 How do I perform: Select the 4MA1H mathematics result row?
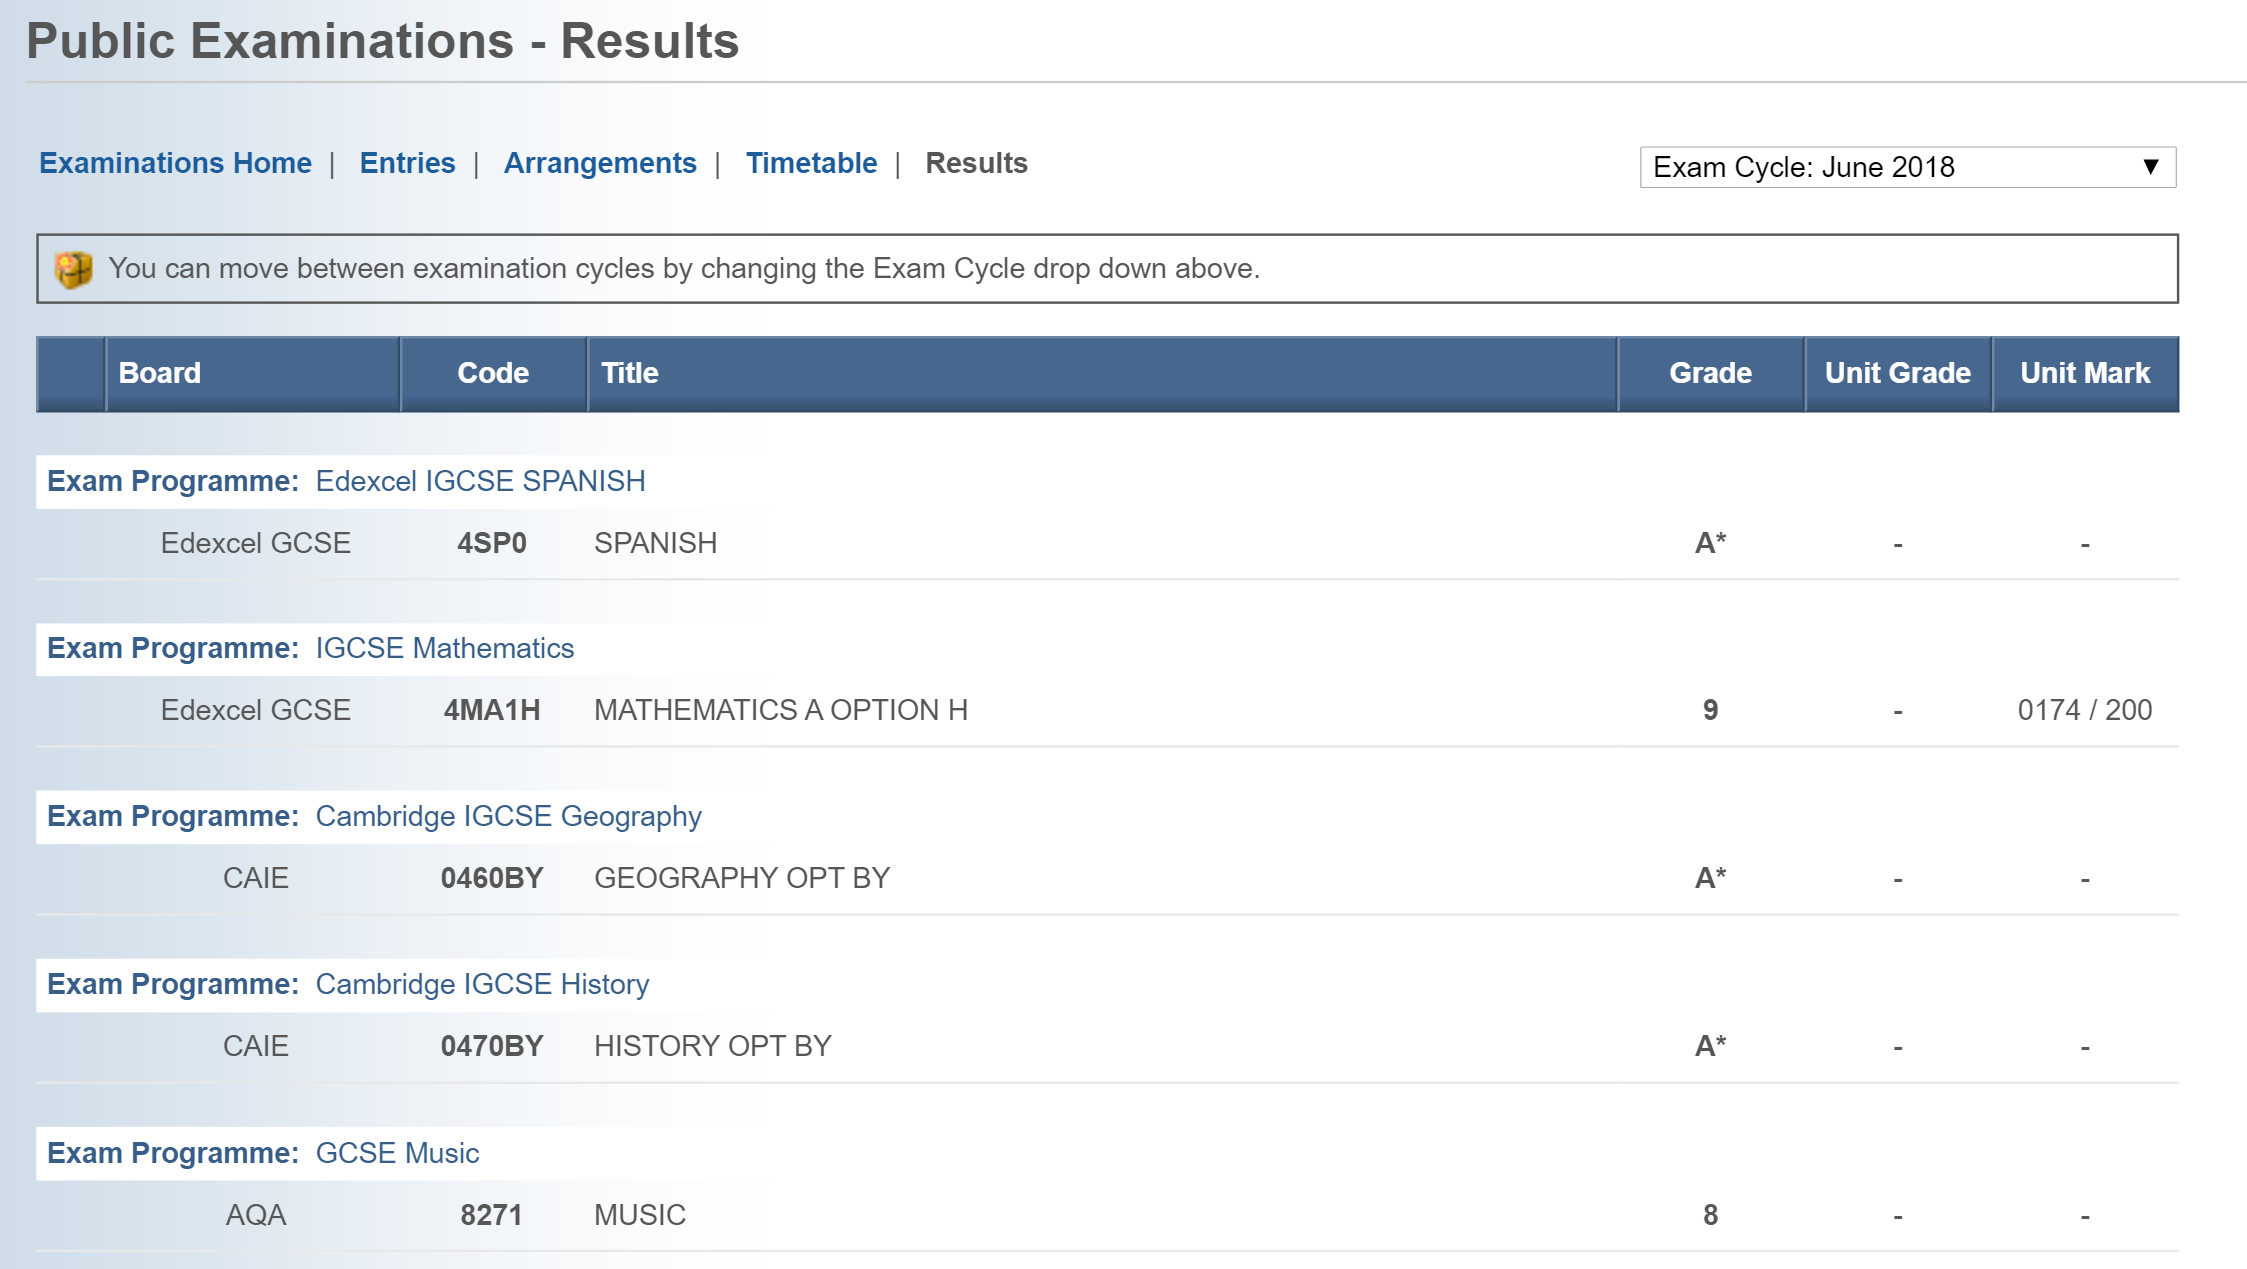point(780,710)
